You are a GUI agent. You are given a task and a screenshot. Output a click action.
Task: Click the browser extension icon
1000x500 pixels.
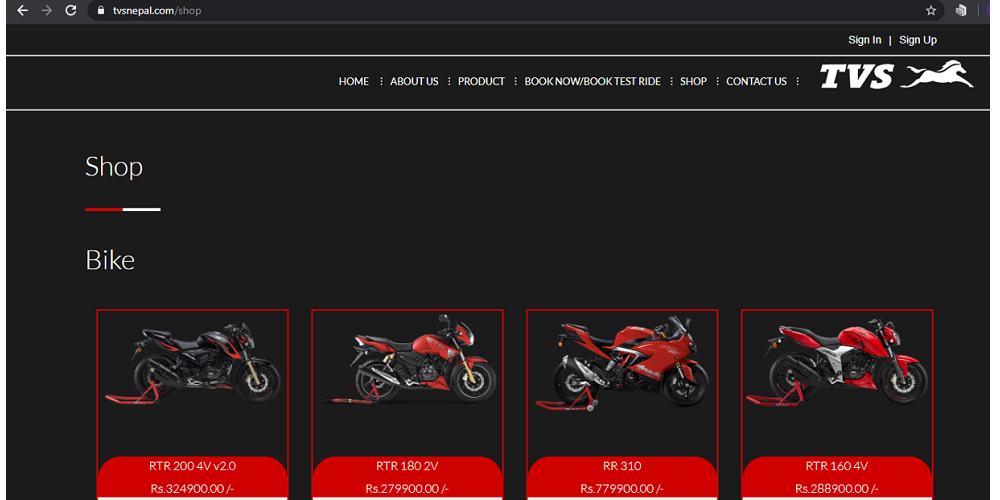pyautogui.click(x=961, y=11)
